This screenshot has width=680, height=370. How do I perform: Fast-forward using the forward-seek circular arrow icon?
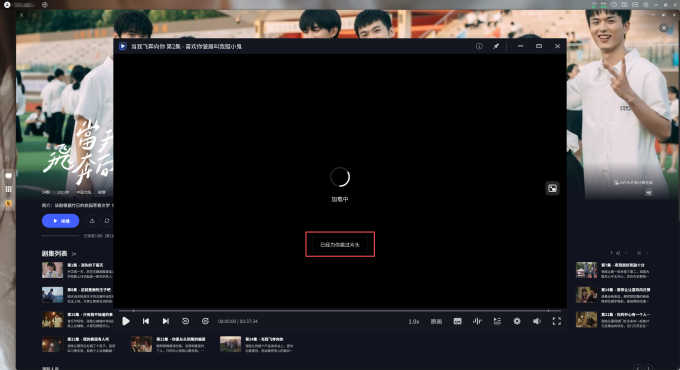(205, 321)
